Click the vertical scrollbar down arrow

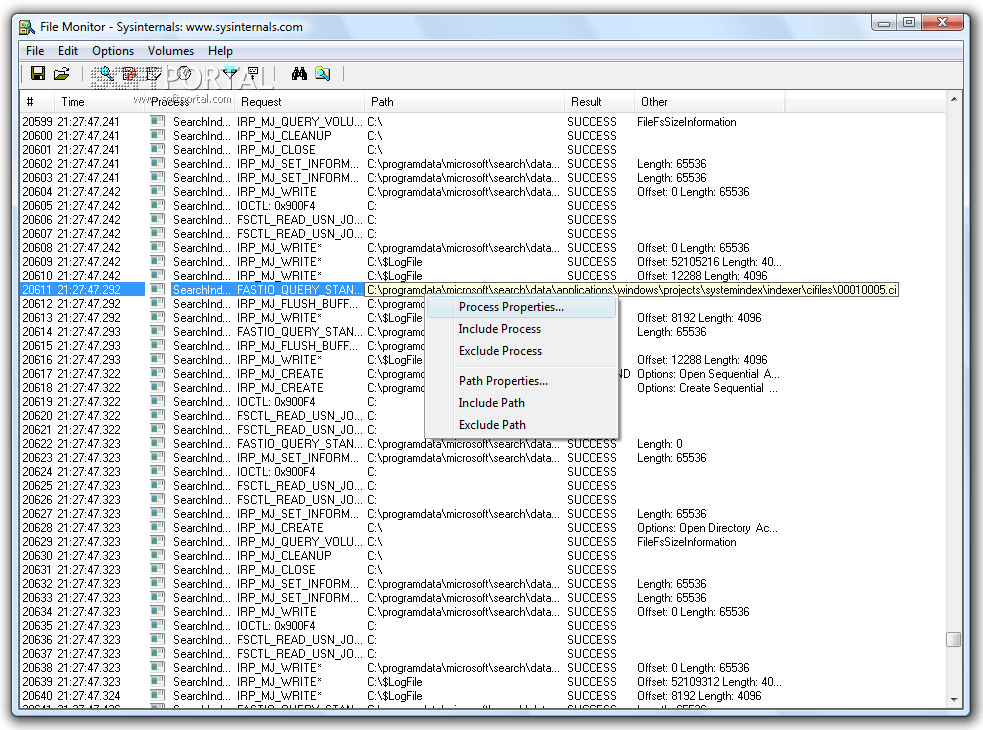point(954,699)
